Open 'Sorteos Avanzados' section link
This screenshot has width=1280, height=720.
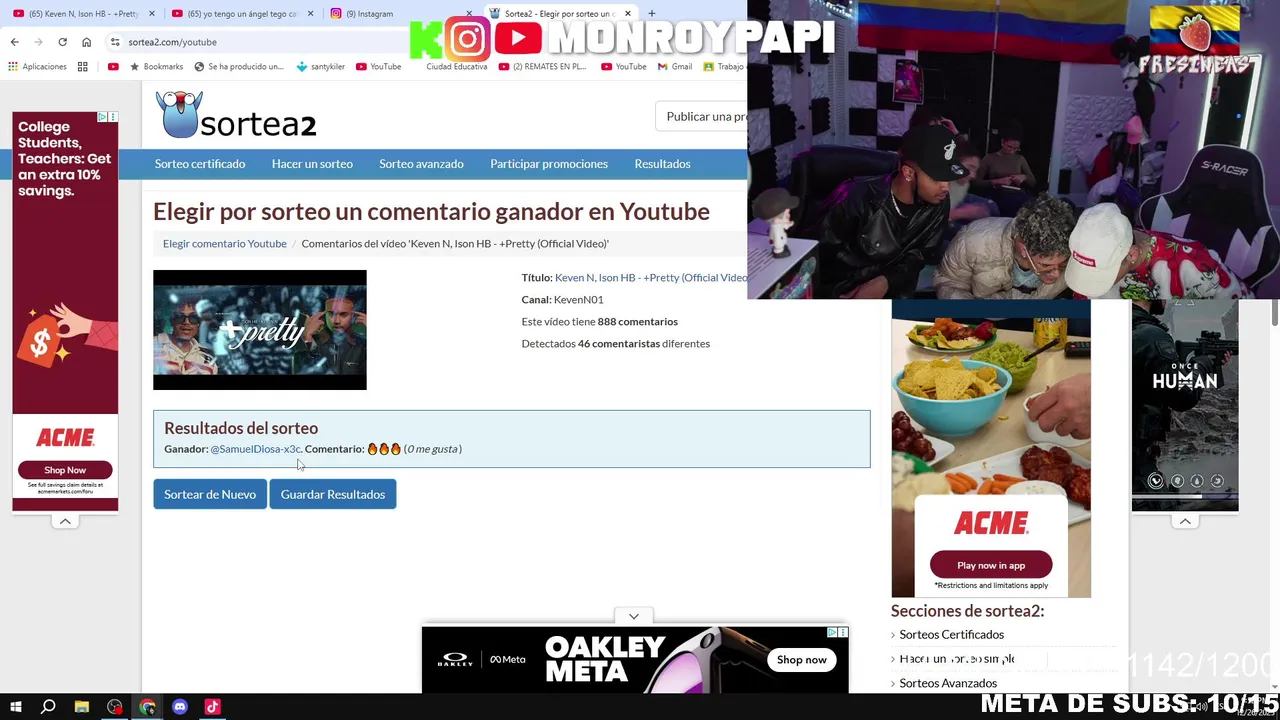pyautogui.click(x=948, y=683)
